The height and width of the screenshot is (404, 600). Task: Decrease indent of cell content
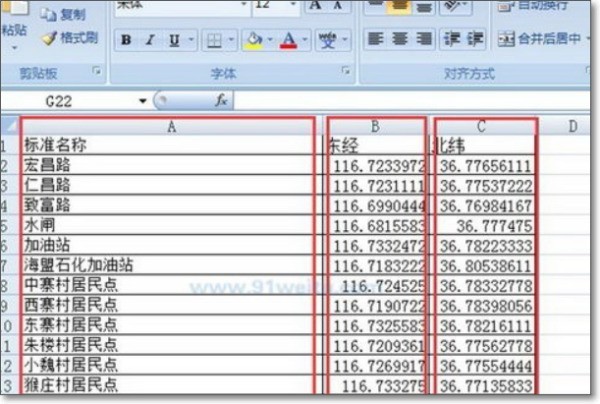(x=452, y=40)
